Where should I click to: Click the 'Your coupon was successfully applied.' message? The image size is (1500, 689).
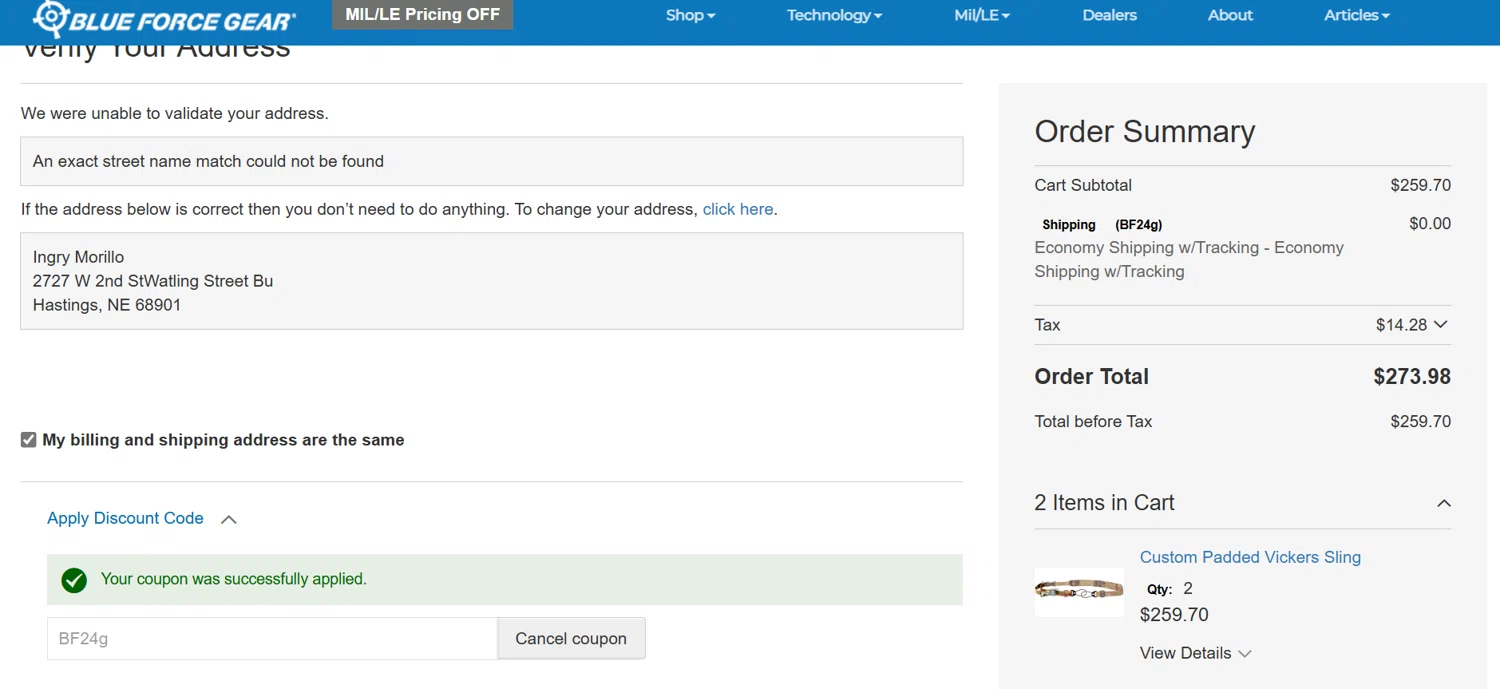pyautogui.click(x=234, y=579)
